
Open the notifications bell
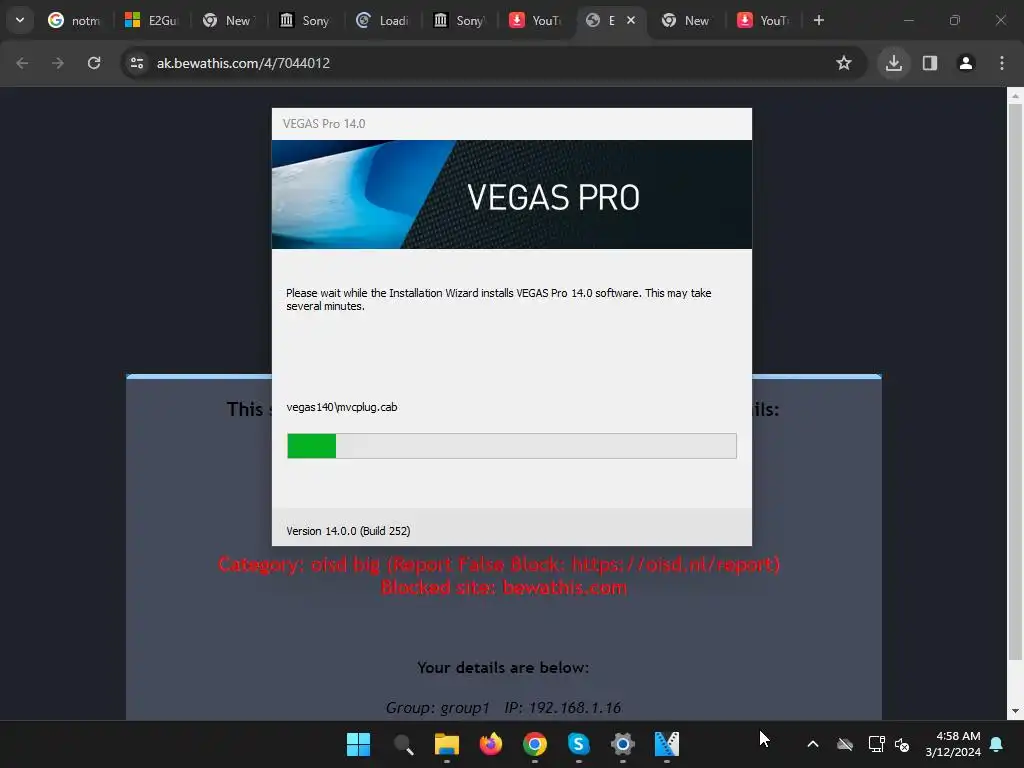tap(997, 744)
